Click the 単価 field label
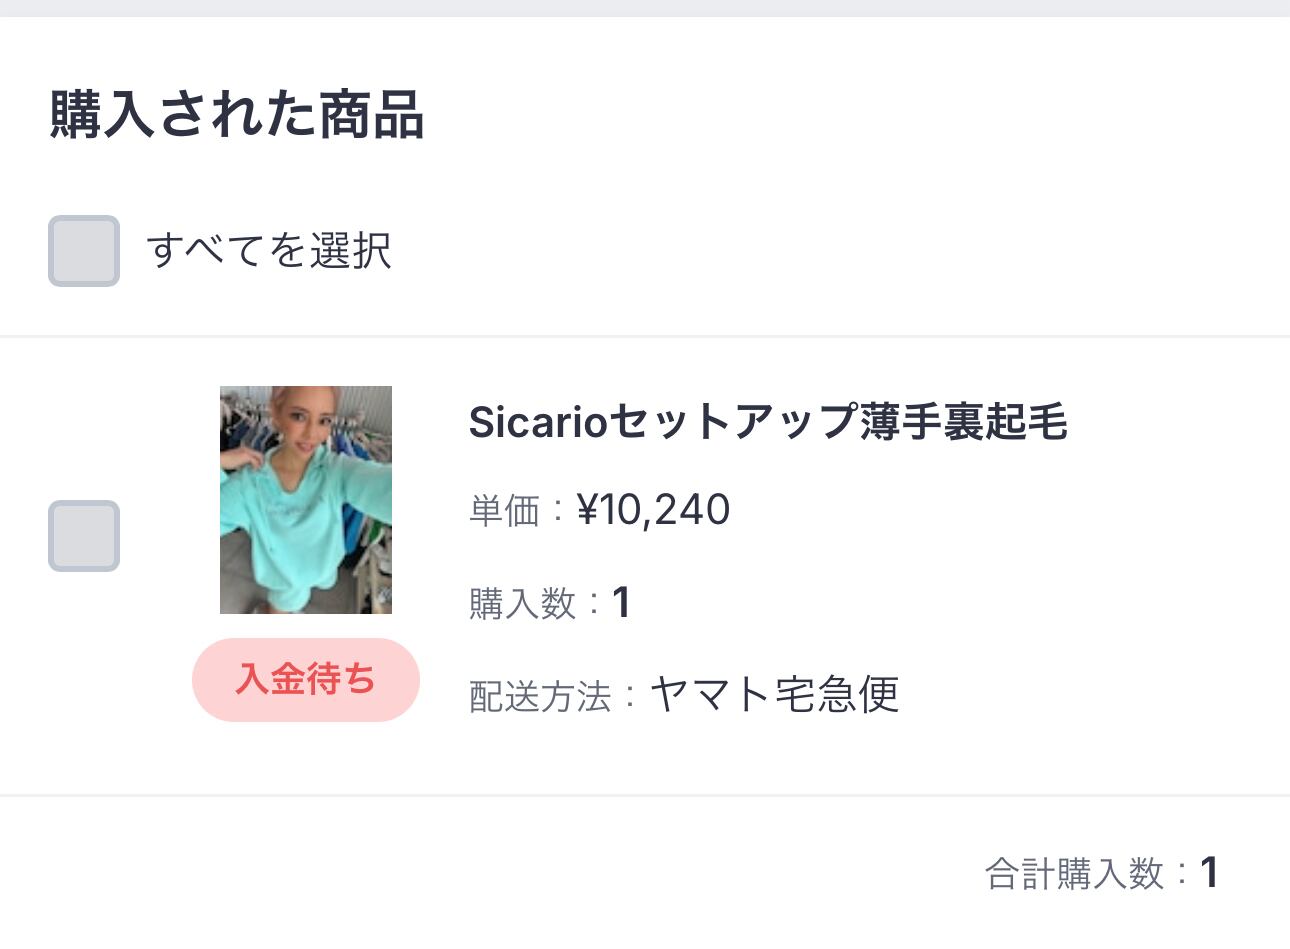 pos(505,511)
